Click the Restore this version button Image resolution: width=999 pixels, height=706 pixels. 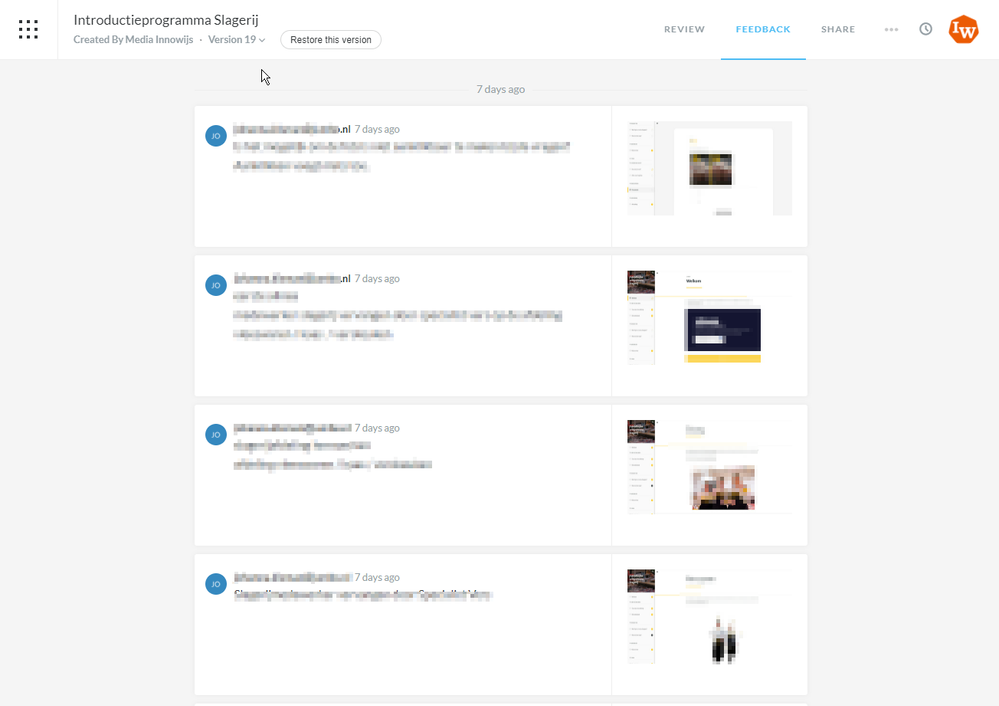(331, 40)
